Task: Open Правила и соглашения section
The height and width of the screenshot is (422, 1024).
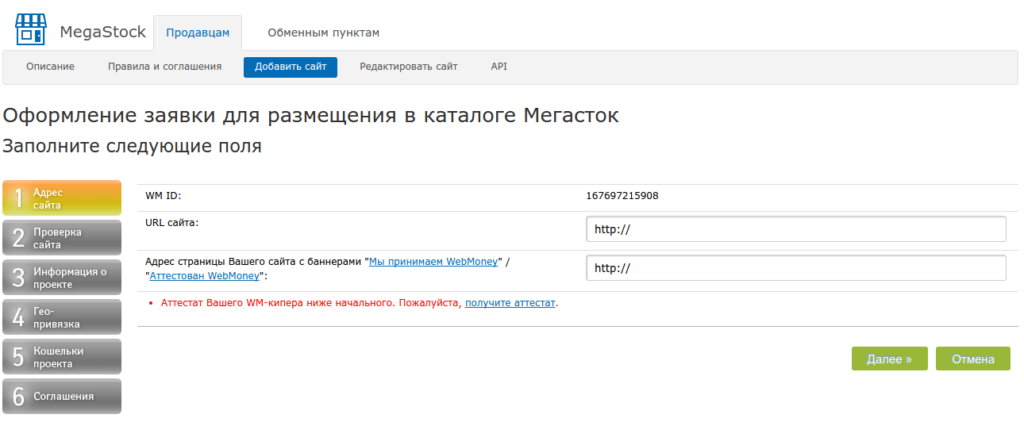Action: click(165, 67)
